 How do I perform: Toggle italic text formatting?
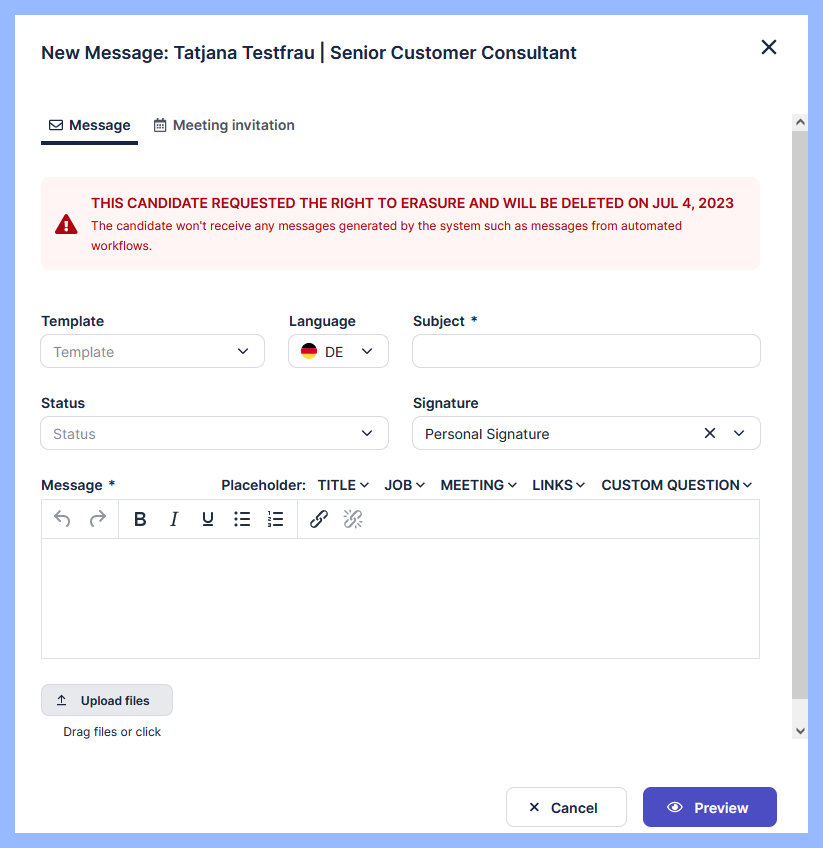tap(174, 519)
